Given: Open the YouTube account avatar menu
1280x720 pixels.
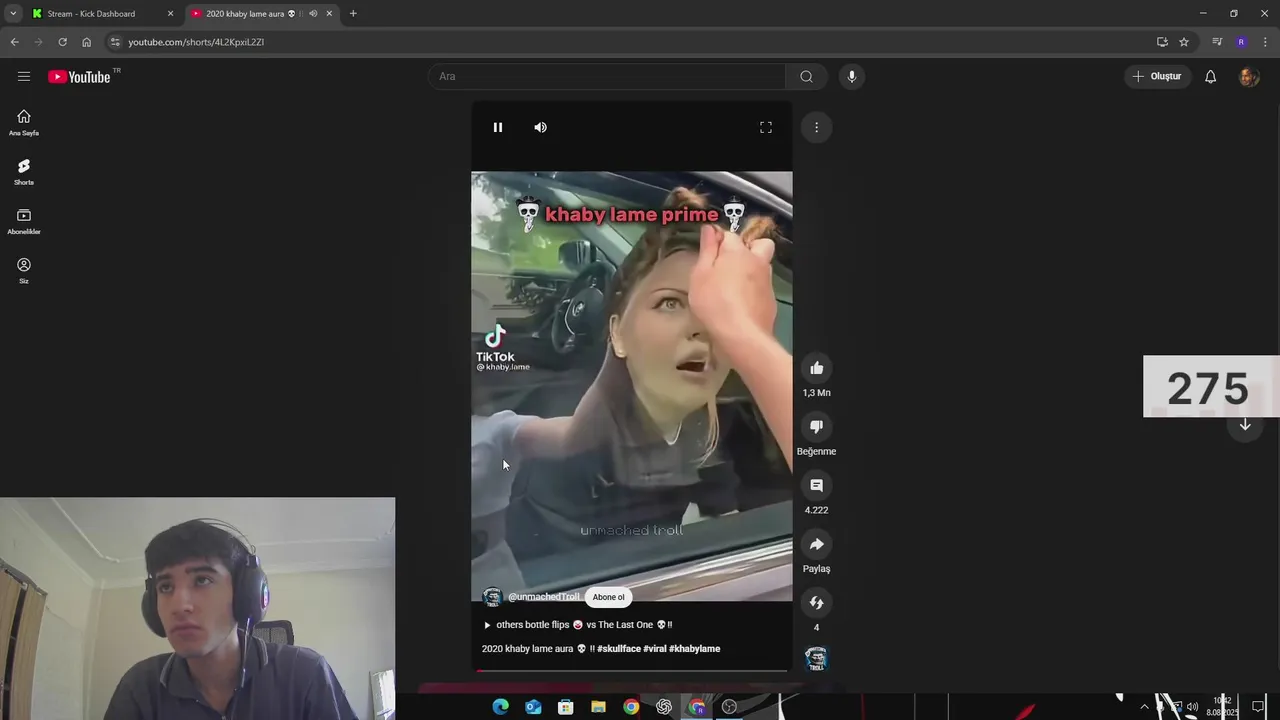Looking at the screenshot, I should [x=1248, y=76].
